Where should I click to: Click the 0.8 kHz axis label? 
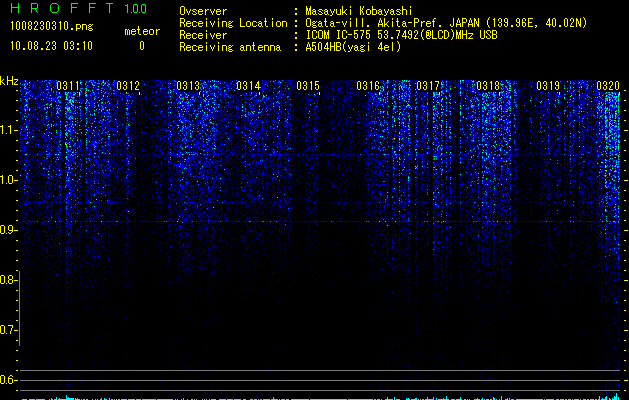(8, 280)
